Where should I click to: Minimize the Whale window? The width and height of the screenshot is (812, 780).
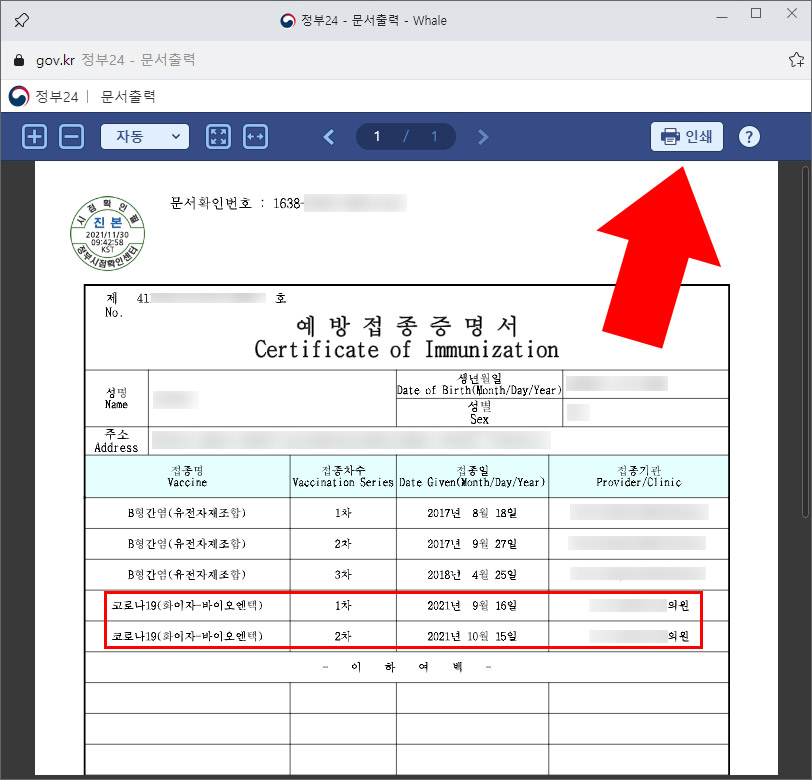[x=722, y=17]
